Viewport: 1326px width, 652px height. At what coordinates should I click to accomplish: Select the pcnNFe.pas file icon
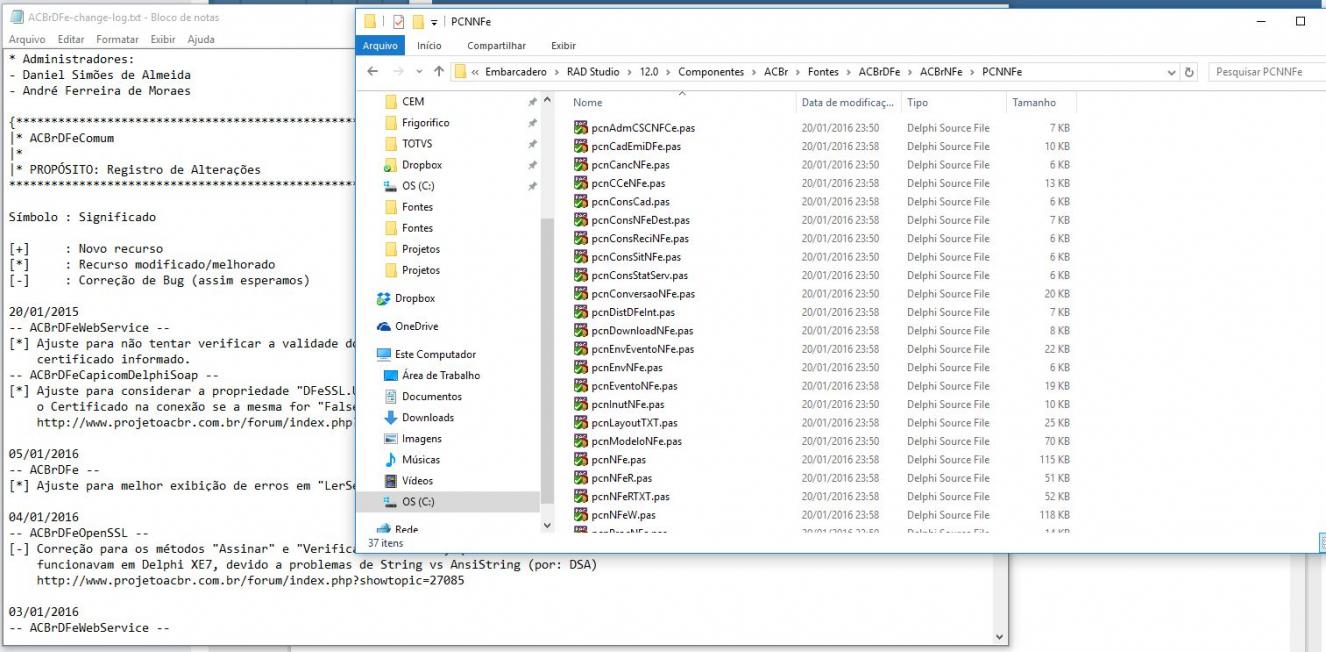tap(581, 459)
